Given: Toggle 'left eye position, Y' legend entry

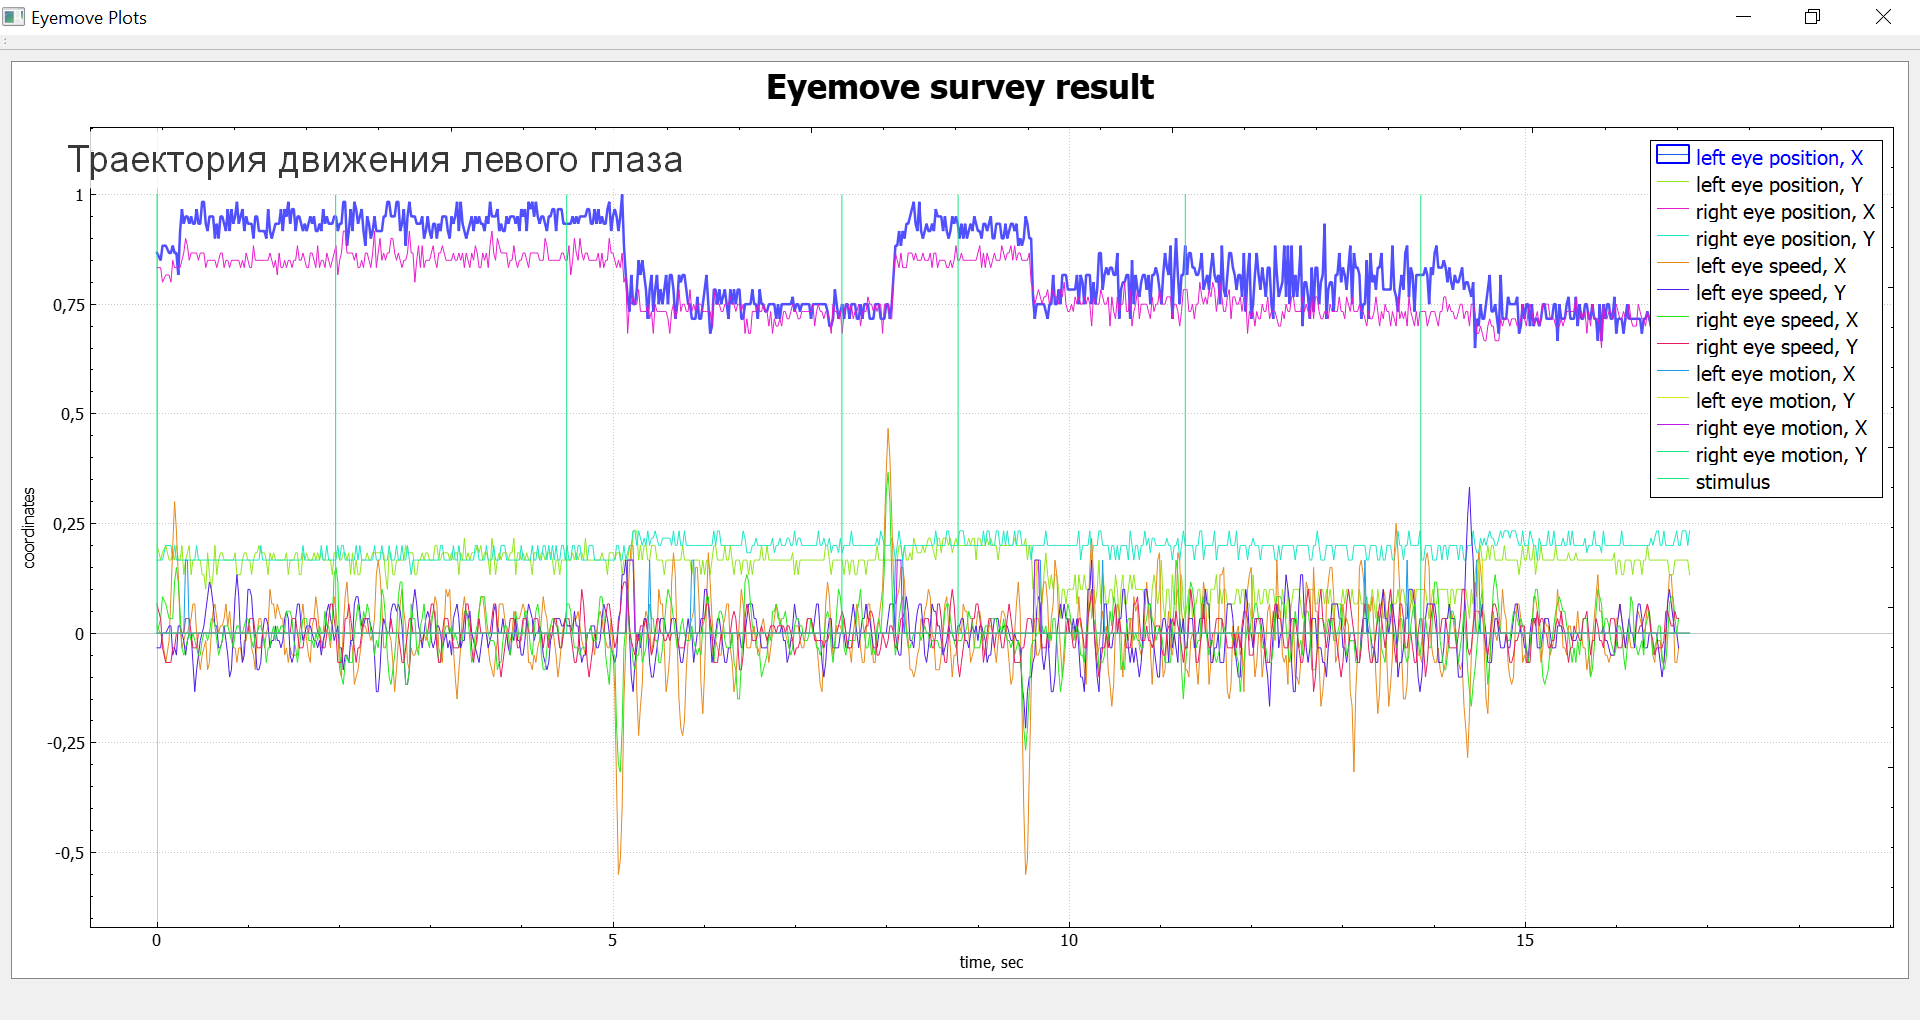Looking at the screenshot, I should pyautogui.click(x=1778, y=185).
